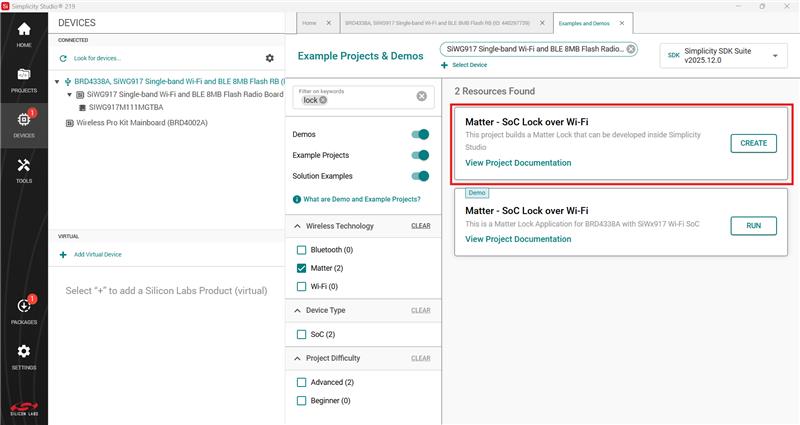Switch to the Home tab
800x425 pixels.
pyautogui.click(x=309, y=21)
